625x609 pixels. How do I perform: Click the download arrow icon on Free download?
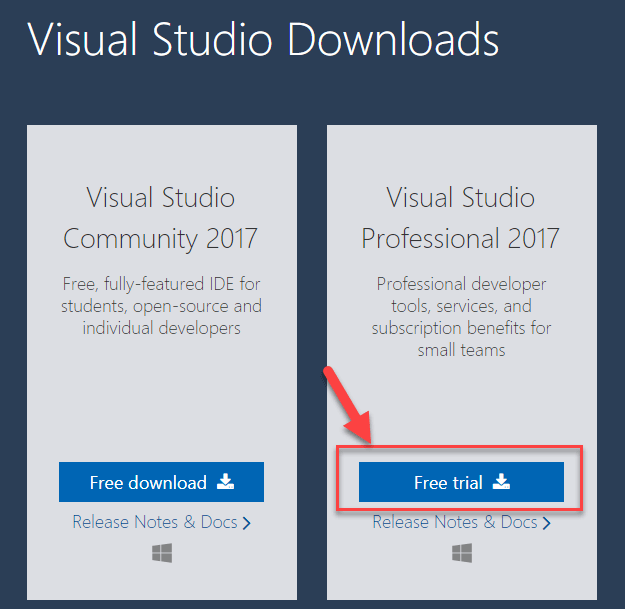pos(226,482)
